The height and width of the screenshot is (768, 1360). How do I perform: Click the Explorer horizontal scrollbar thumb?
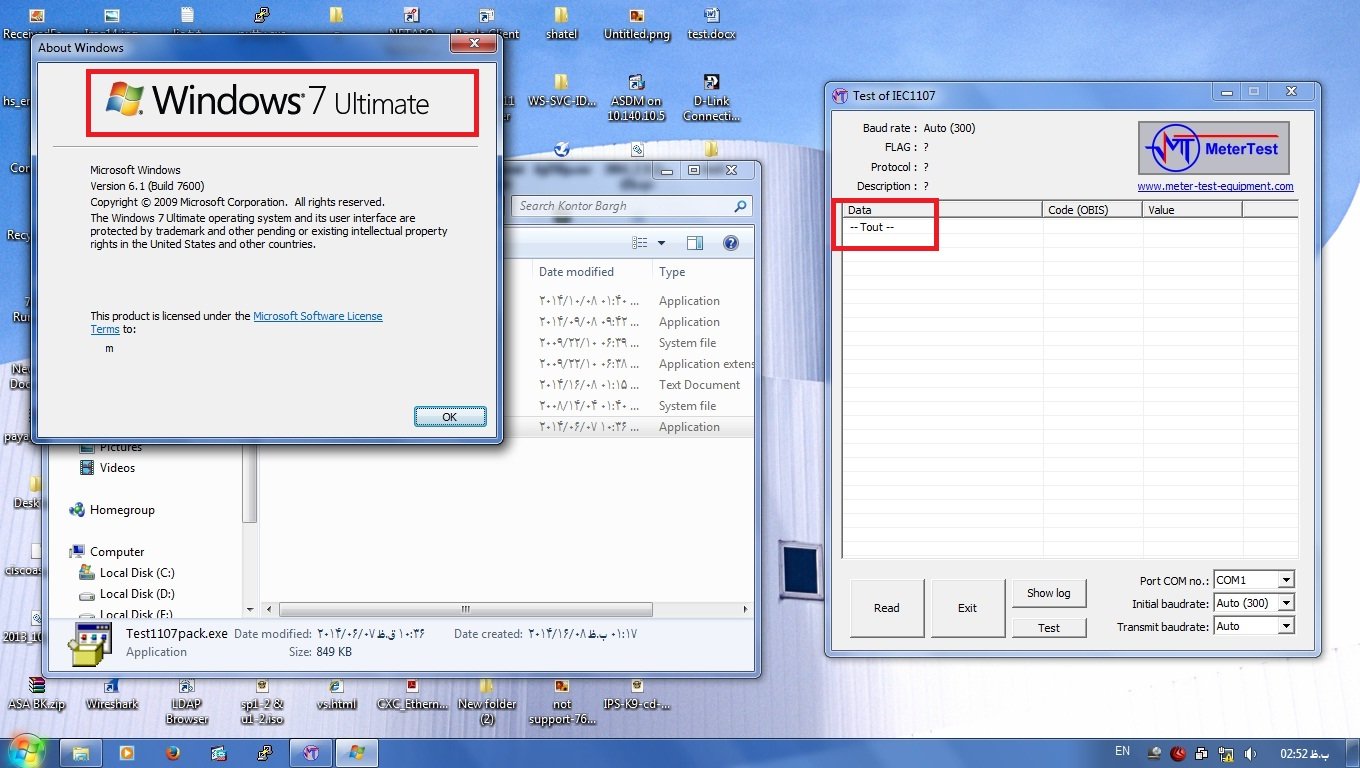(x=466, y=609)
